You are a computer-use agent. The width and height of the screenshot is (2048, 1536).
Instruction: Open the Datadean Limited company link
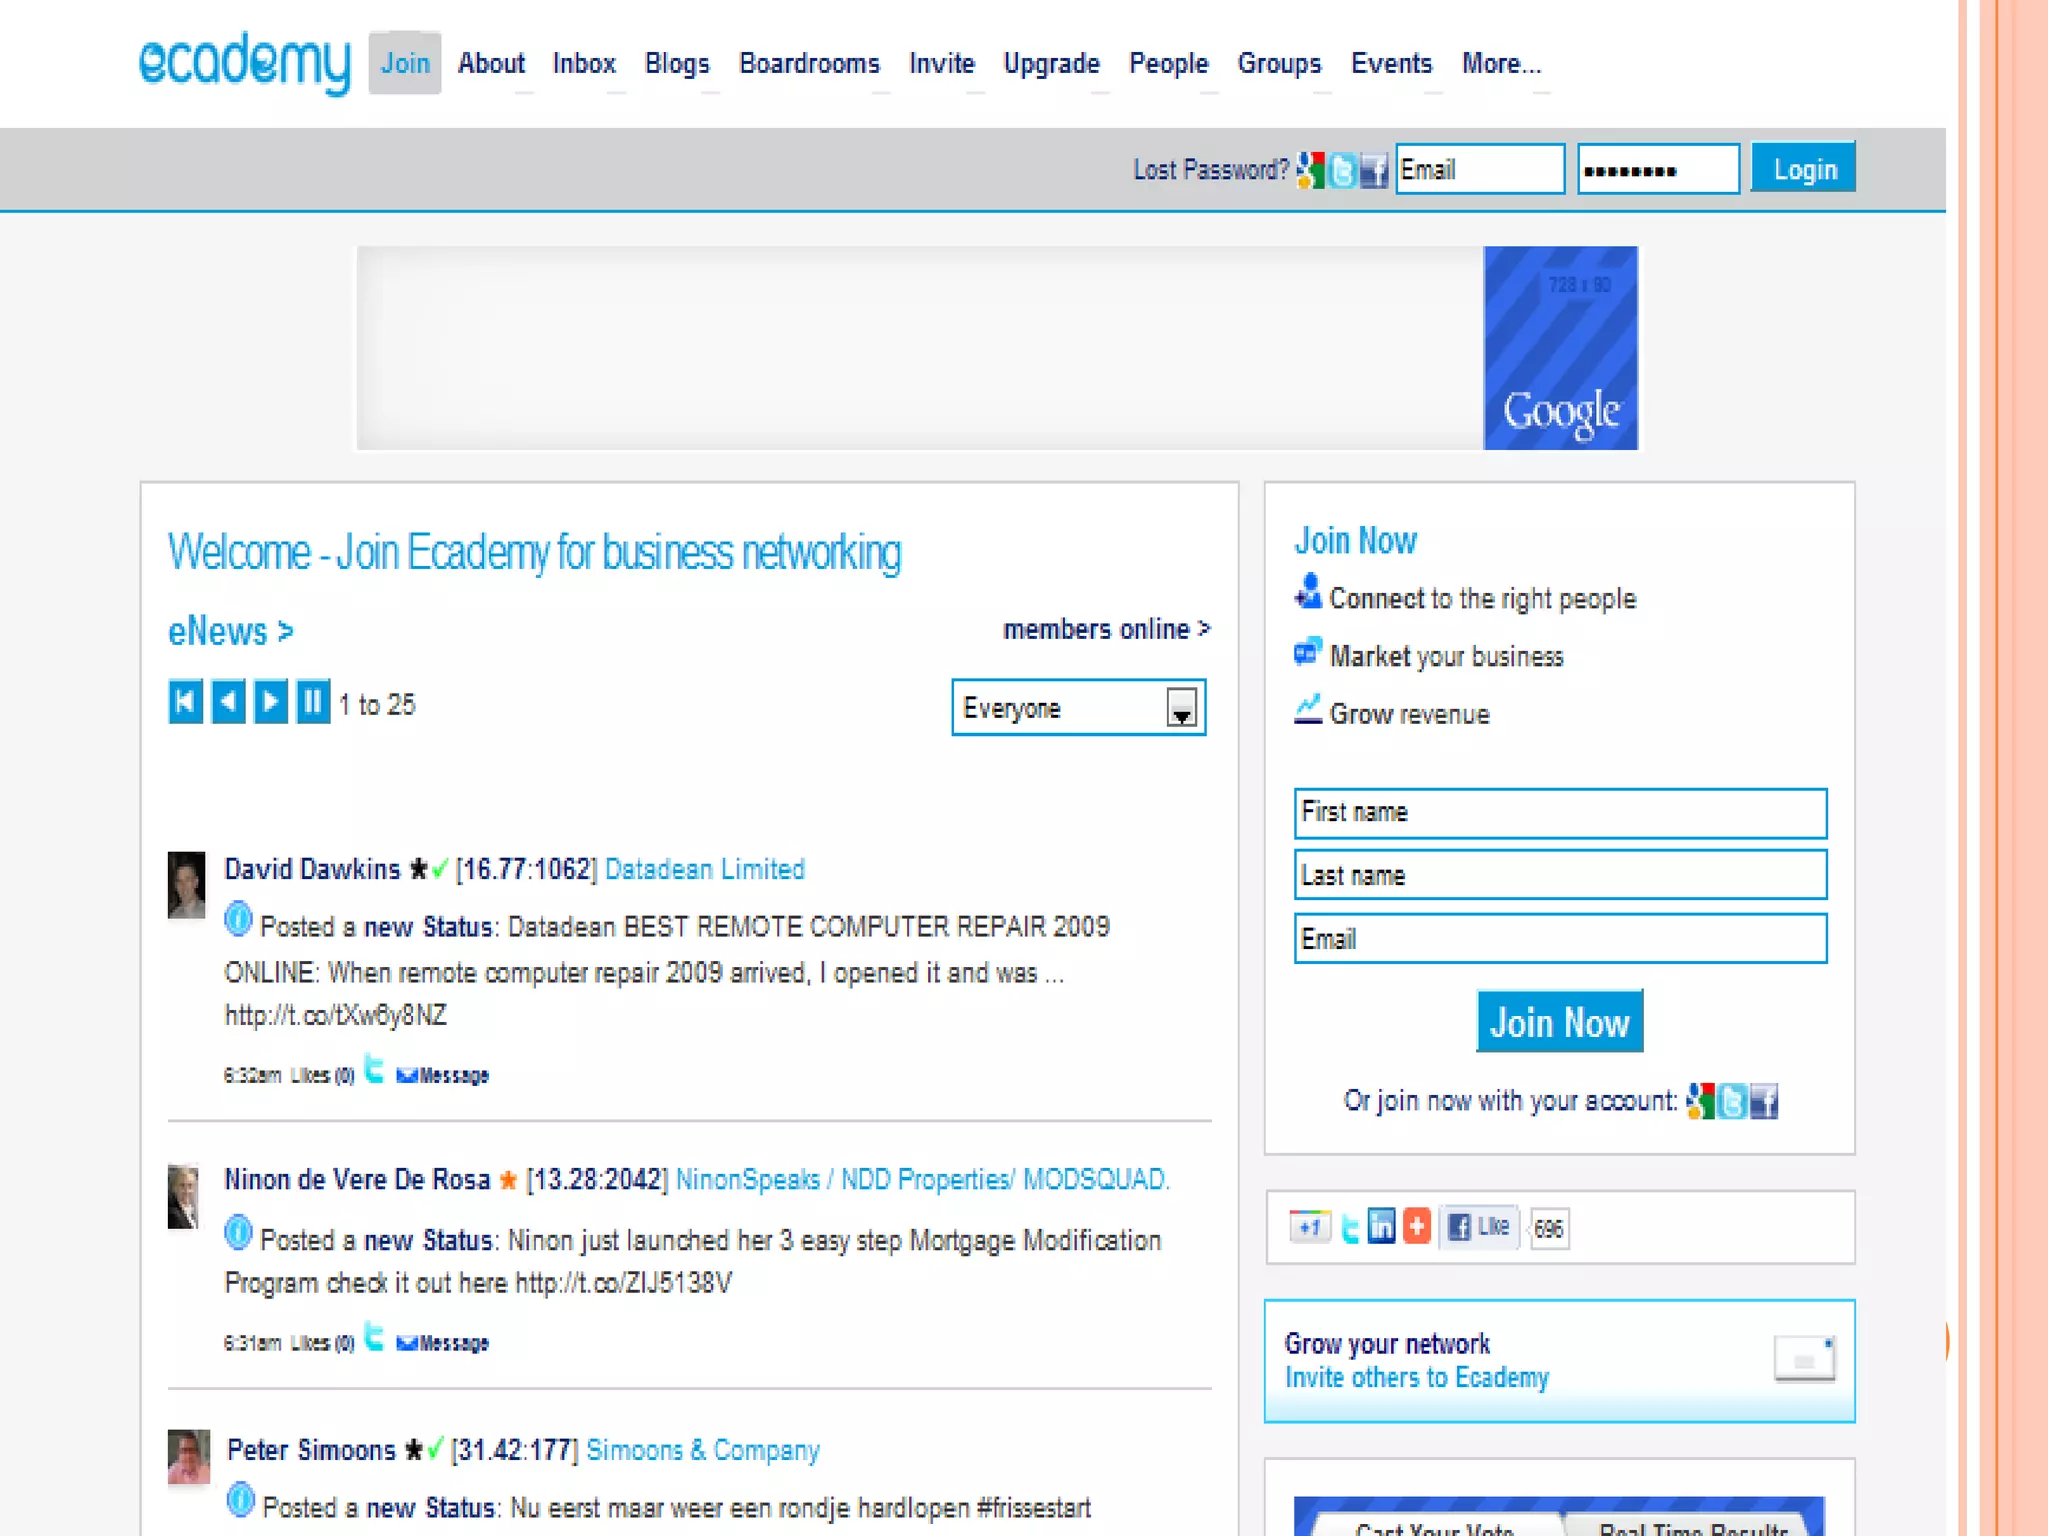coord(705,869)
